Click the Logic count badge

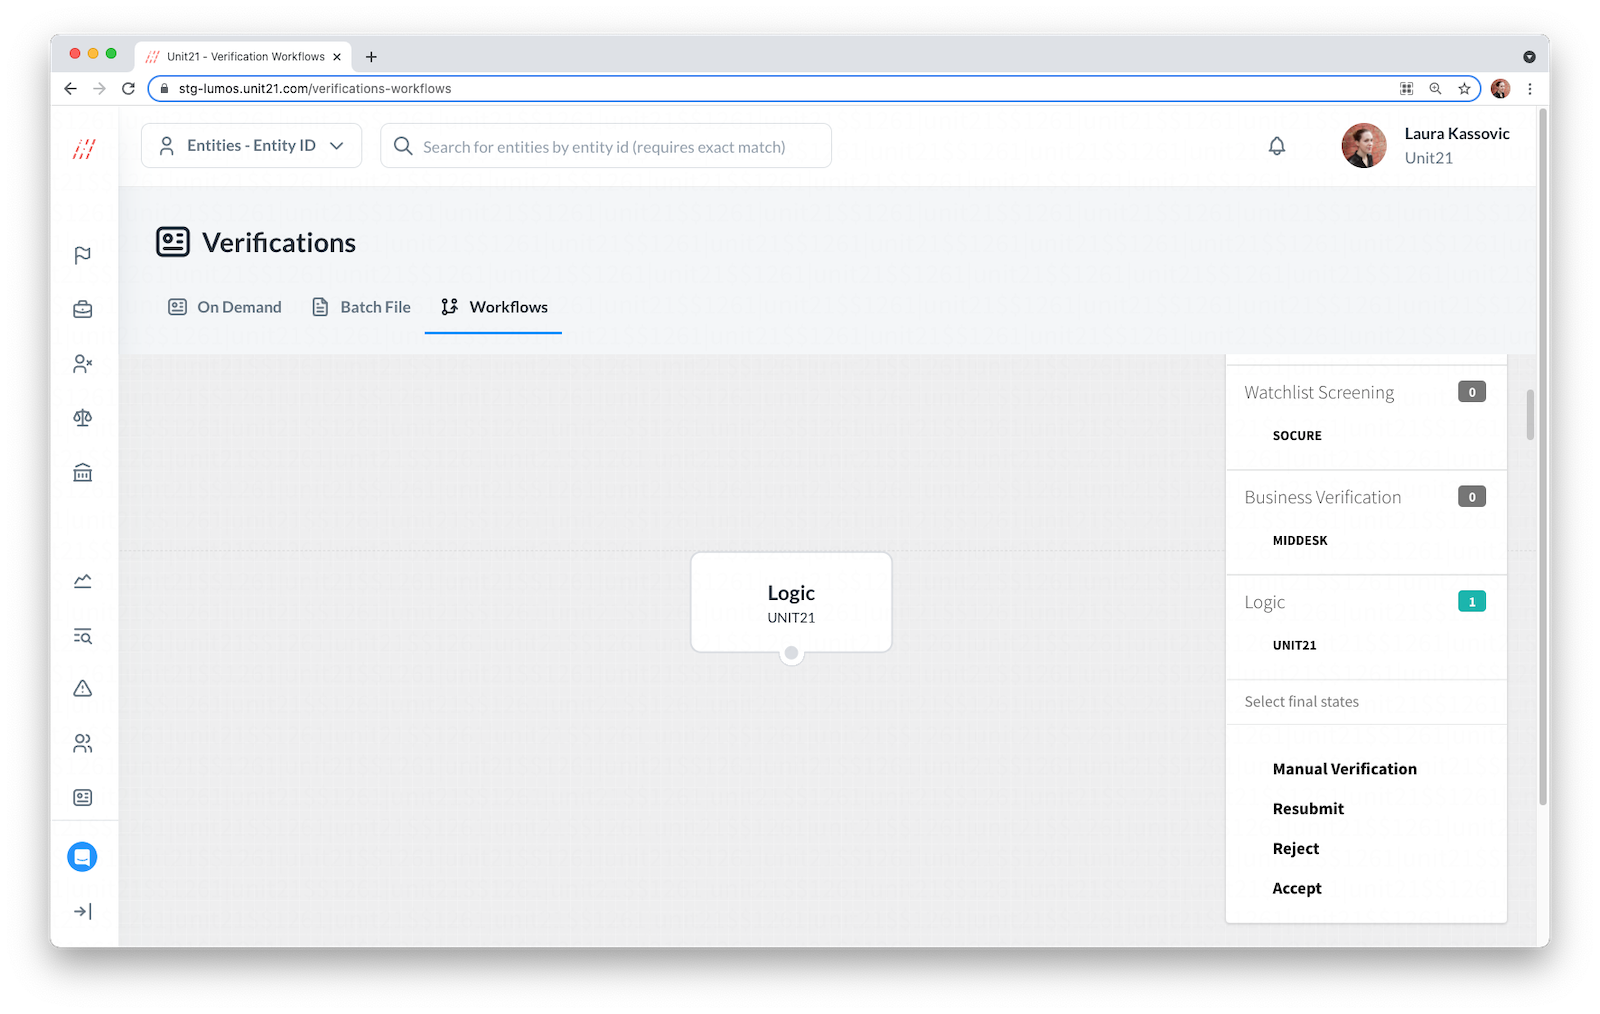pyautogui.click(x=1472, y=602)
